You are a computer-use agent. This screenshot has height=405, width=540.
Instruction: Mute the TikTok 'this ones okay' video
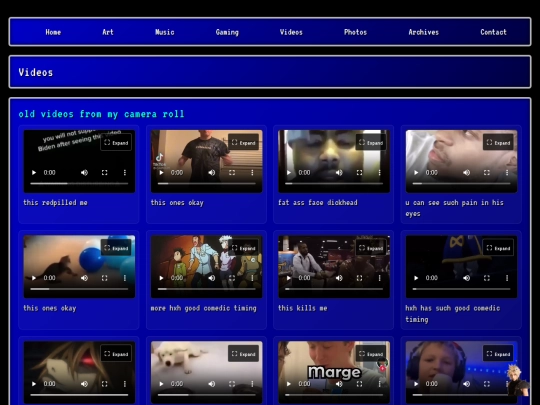coord(212,173)
